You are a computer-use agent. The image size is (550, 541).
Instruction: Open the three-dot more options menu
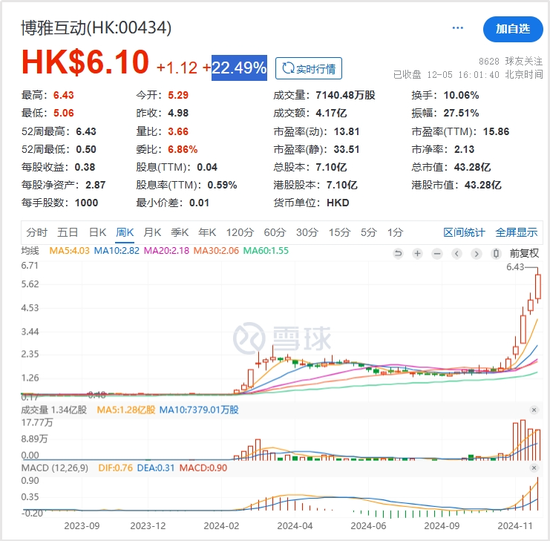click(x=457, y=28)
